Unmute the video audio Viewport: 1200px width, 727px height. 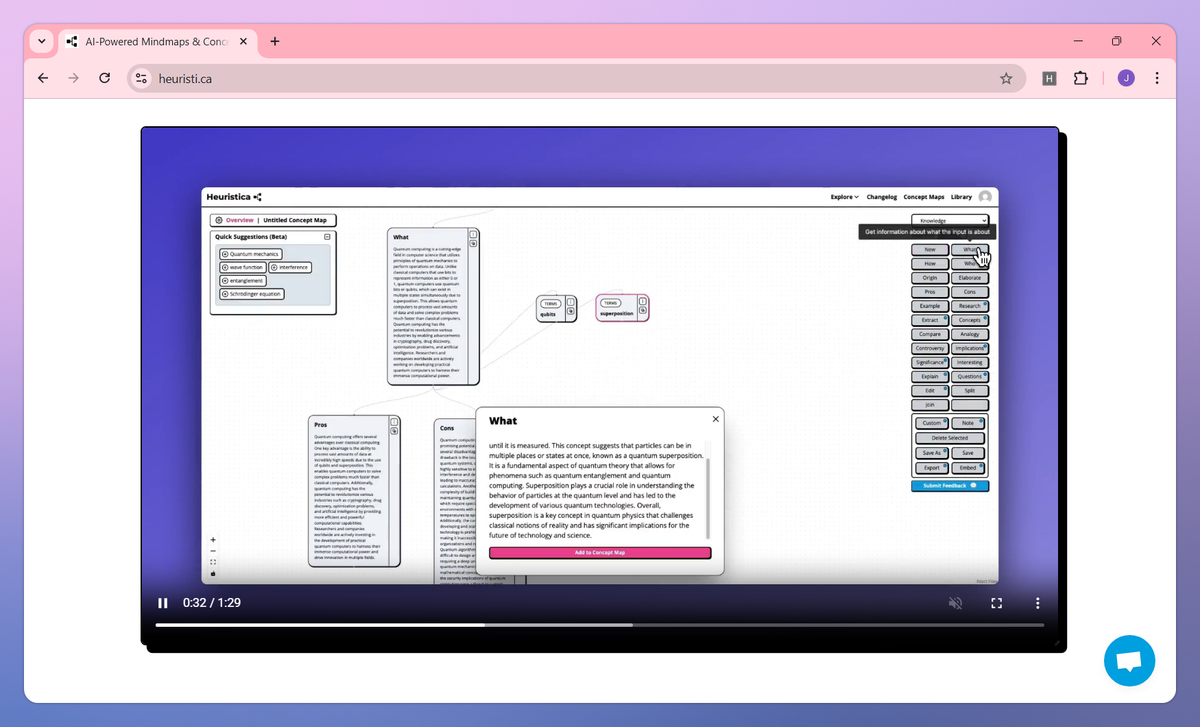pyautogui.click(x=955, y=603)
